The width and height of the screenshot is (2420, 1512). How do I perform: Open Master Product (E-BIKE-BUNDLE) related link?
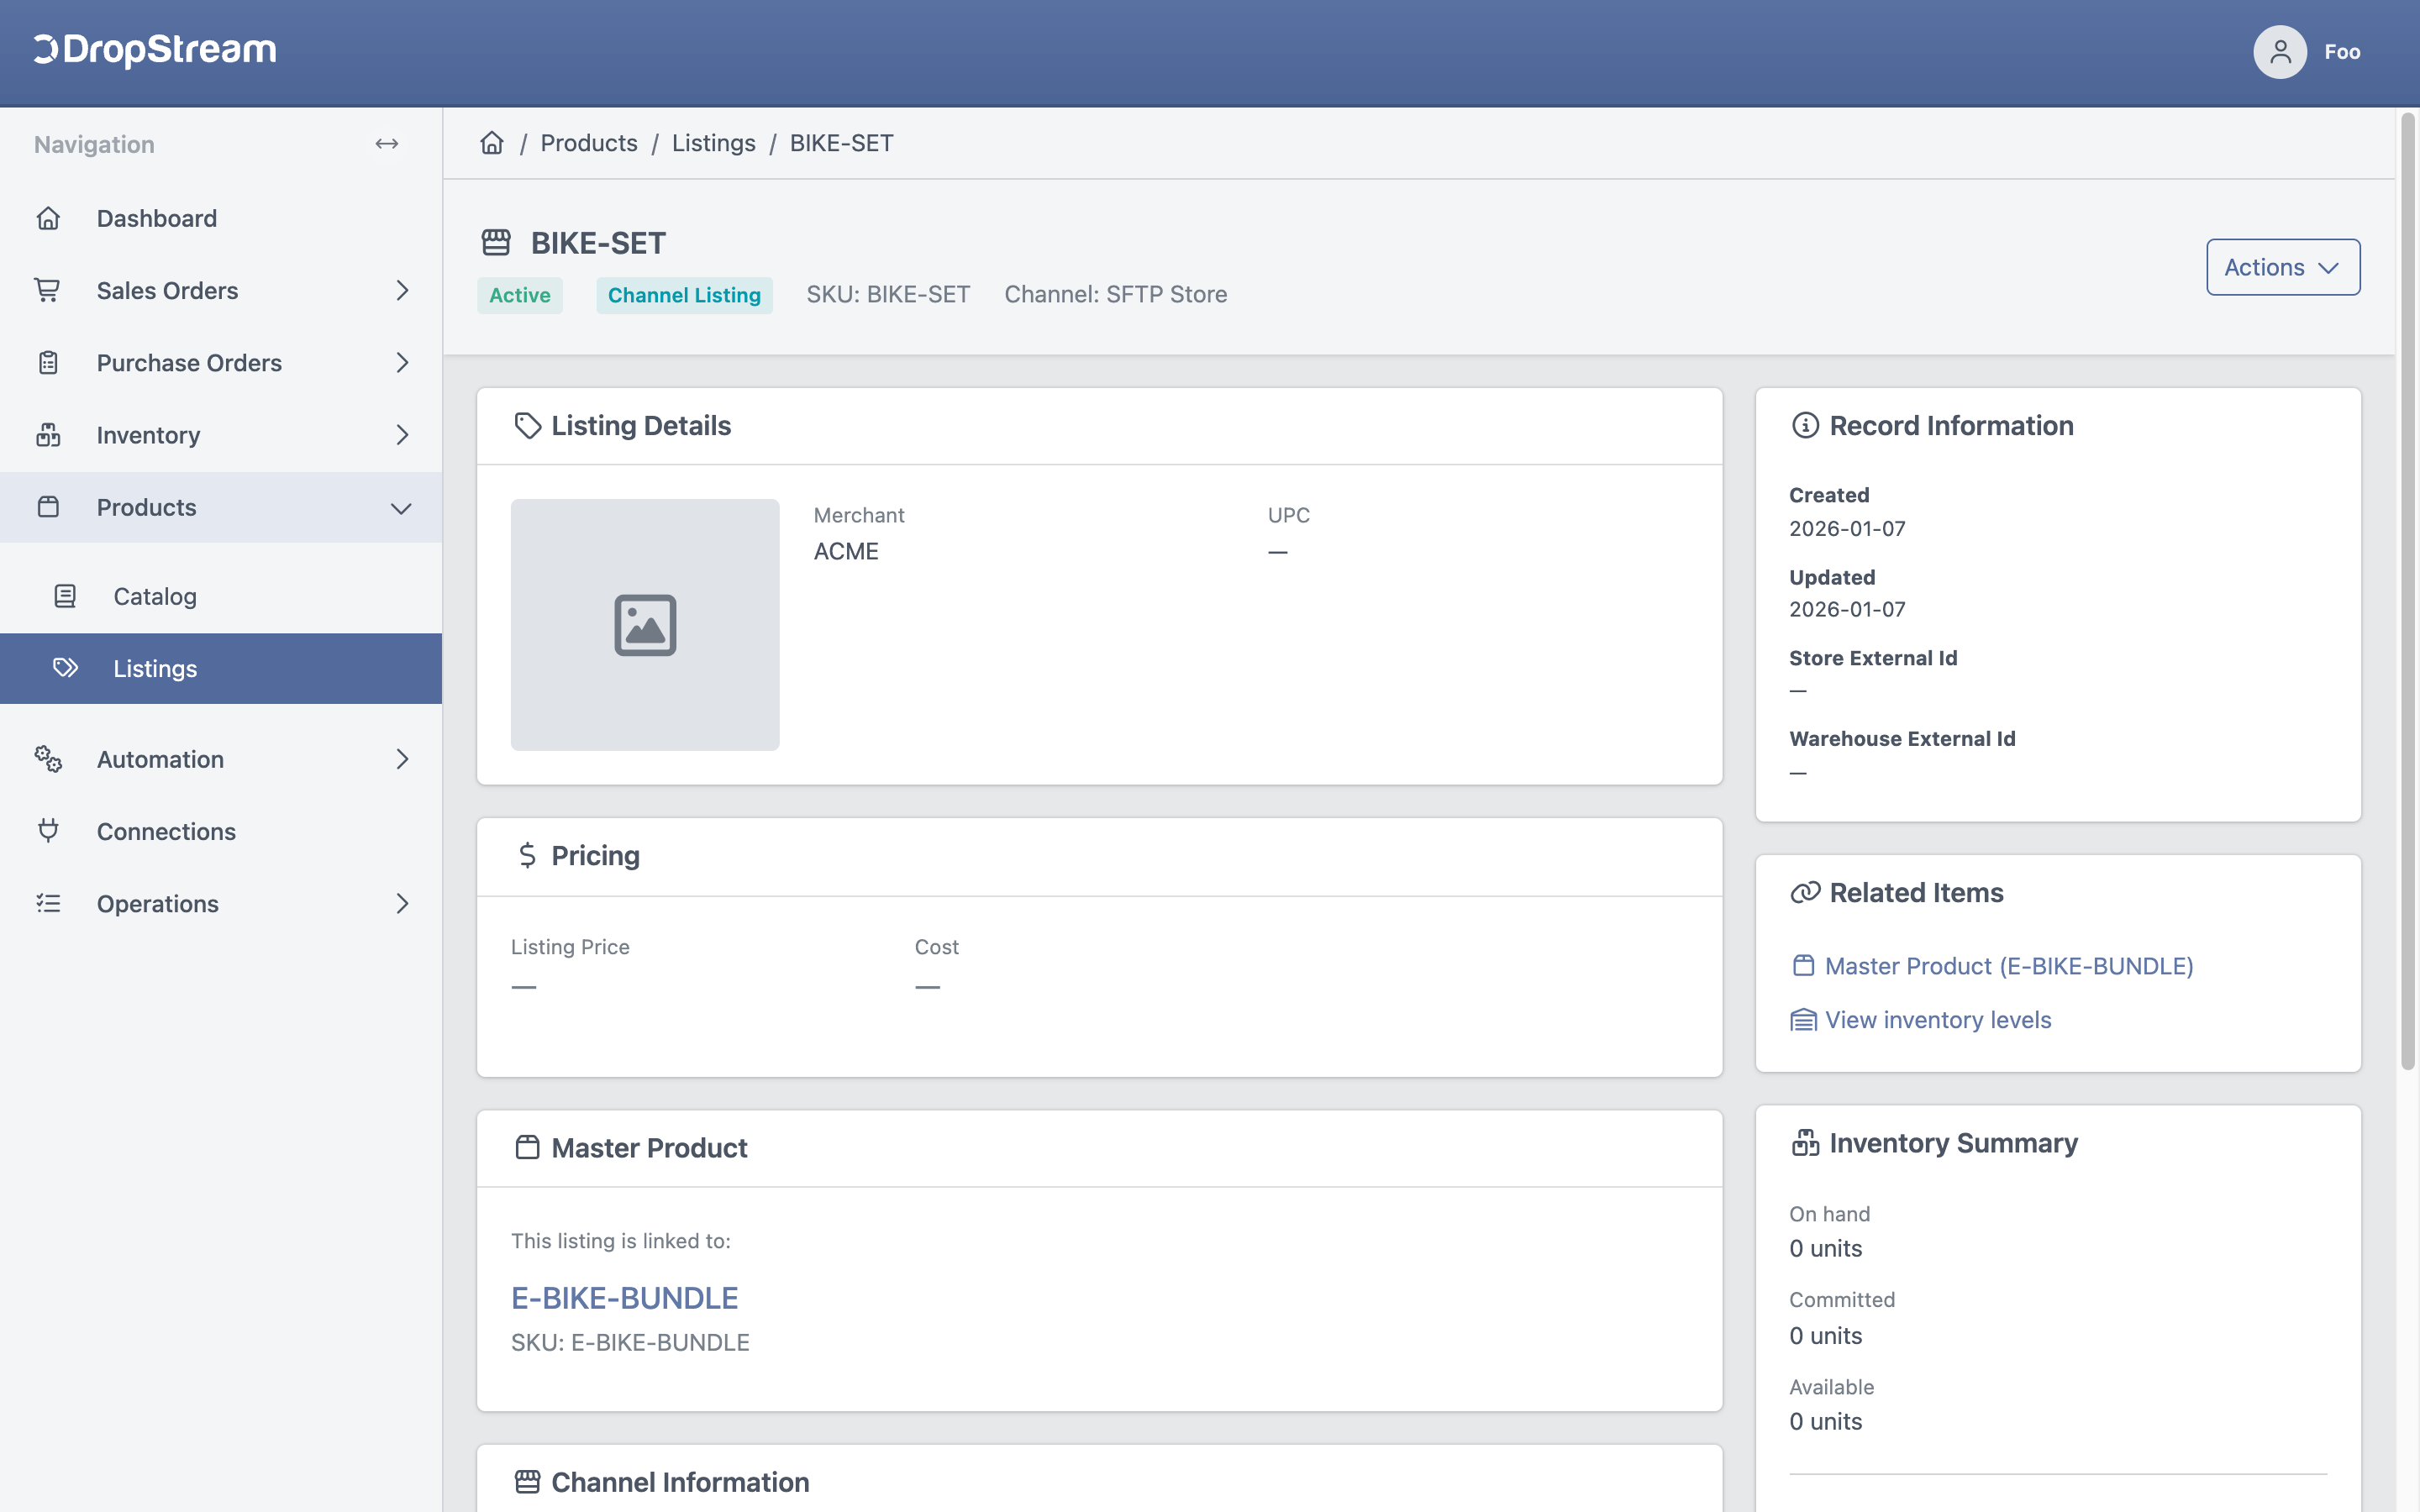tap(2009, 966)
